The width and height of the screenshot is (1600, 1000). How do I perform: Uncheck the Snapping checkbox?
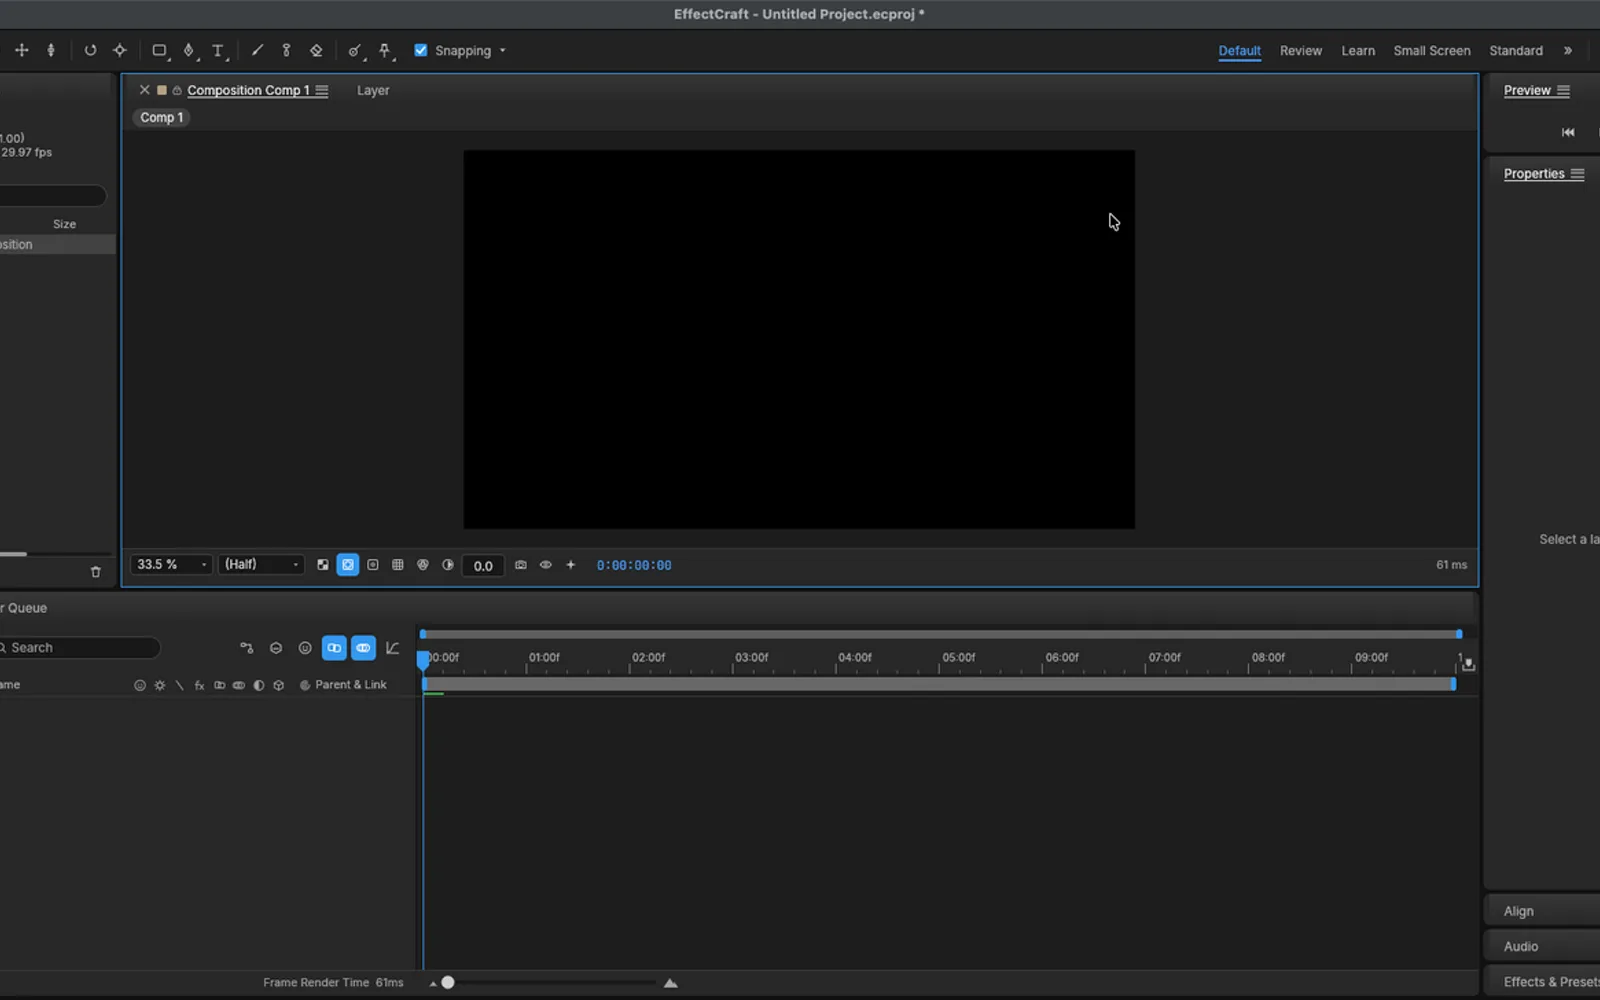421,50
